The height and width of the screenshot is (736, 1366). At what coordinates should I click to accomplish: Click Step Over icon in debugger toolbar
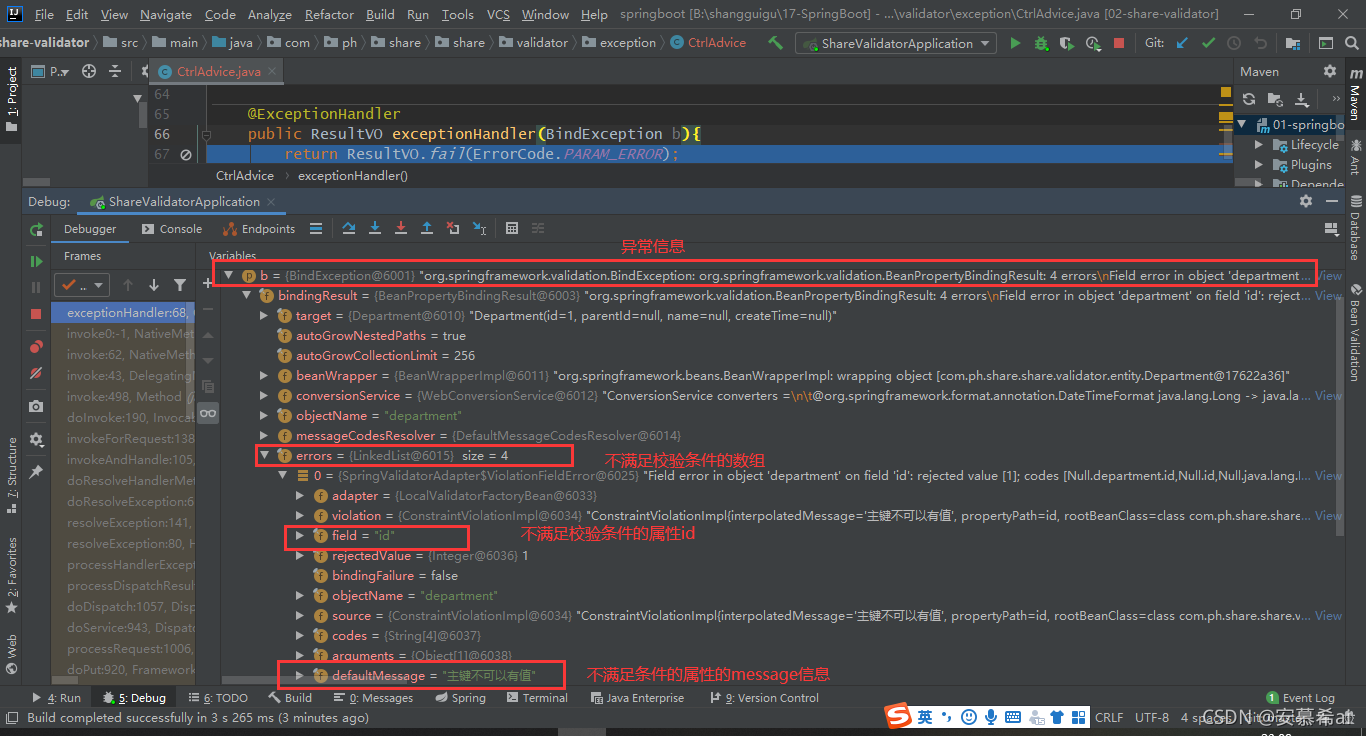[349, 228]
